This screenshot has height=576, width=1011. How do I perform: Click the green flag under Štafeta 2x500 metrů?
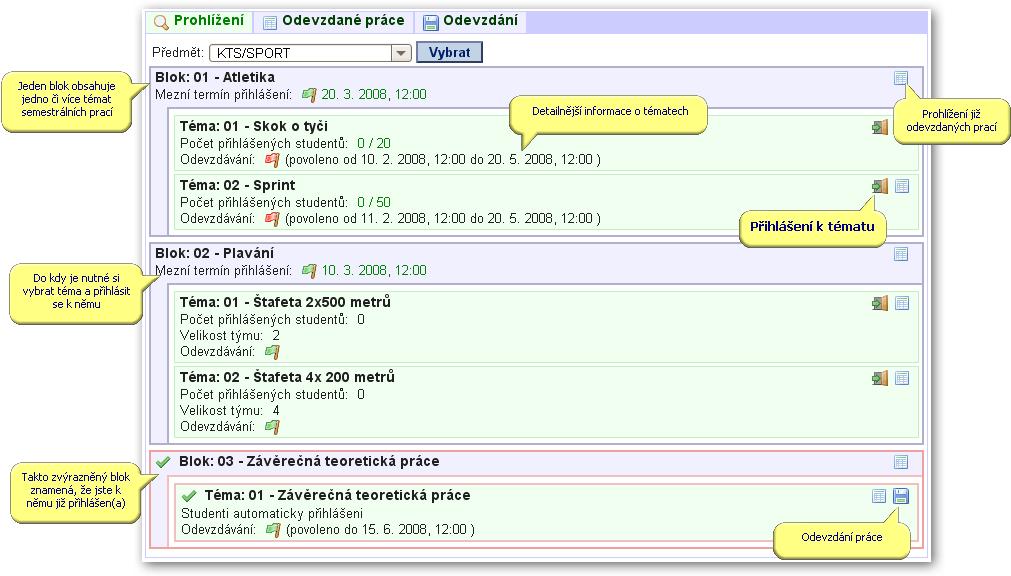click(272, 352)
